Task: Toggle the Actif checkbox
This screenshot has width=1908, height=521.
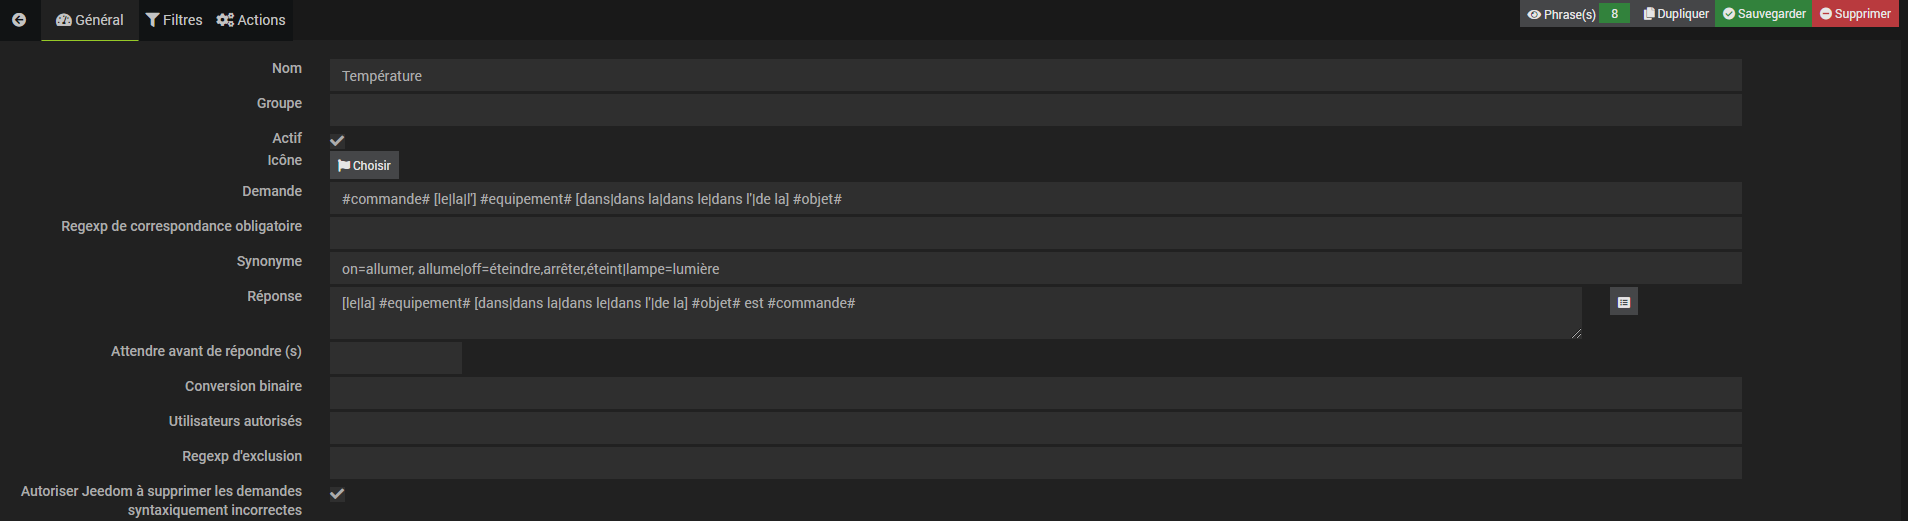Action: (337, 140)
